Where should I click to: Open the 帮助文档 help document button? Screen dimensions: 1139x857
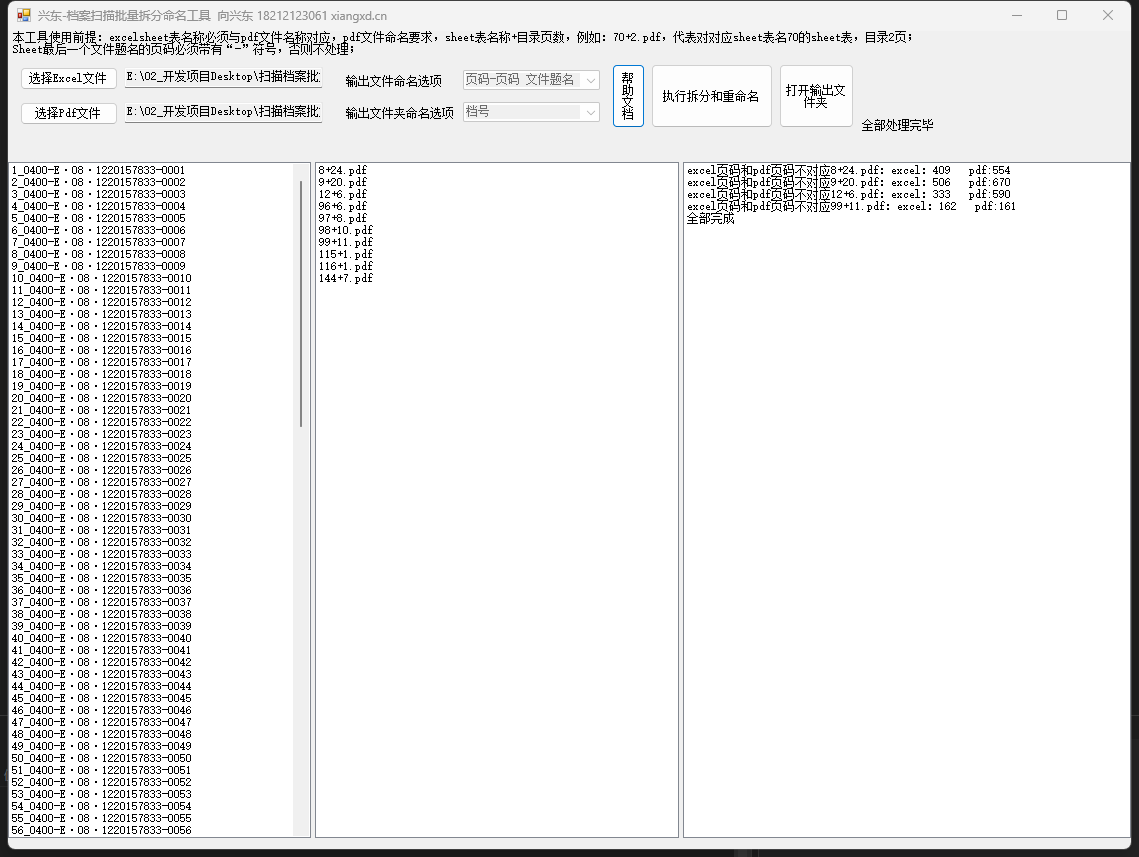pos(628,96)
